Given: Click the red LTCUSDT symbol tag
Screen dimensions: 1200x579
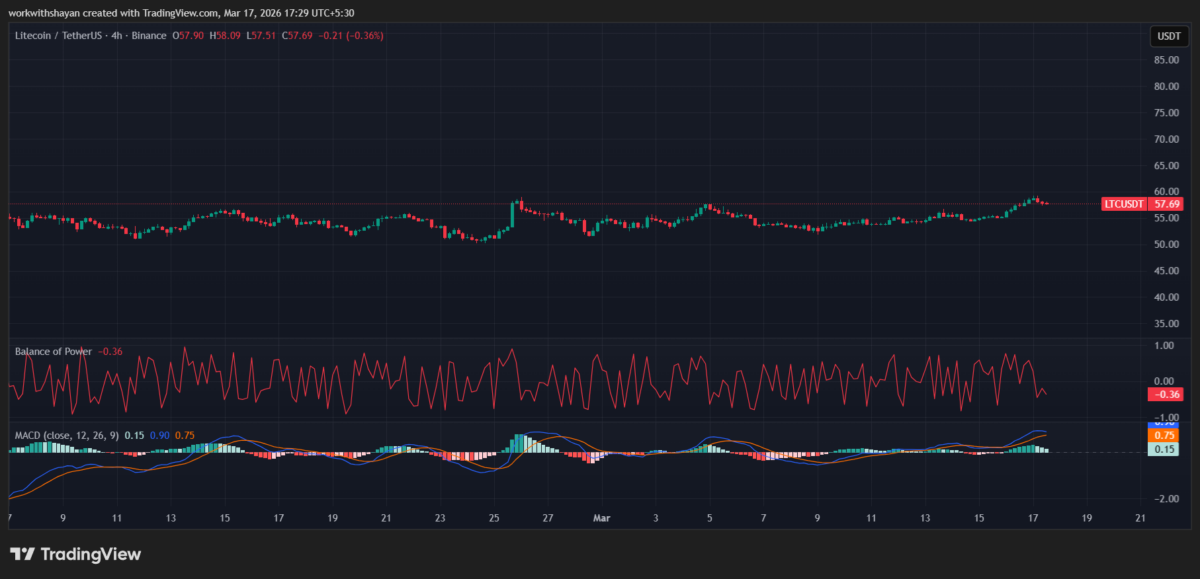Looking at the screenshot, I should coord(1123,204).
